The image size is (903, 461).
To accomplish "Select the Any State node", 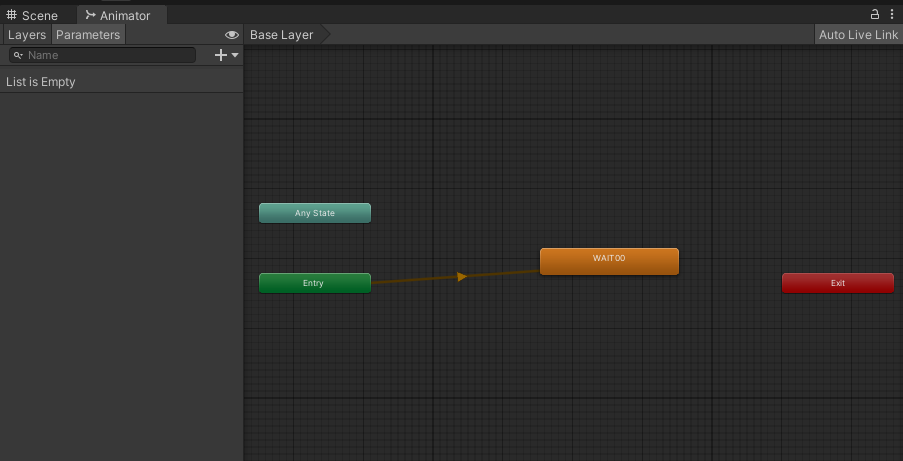I will pos(315,213).
